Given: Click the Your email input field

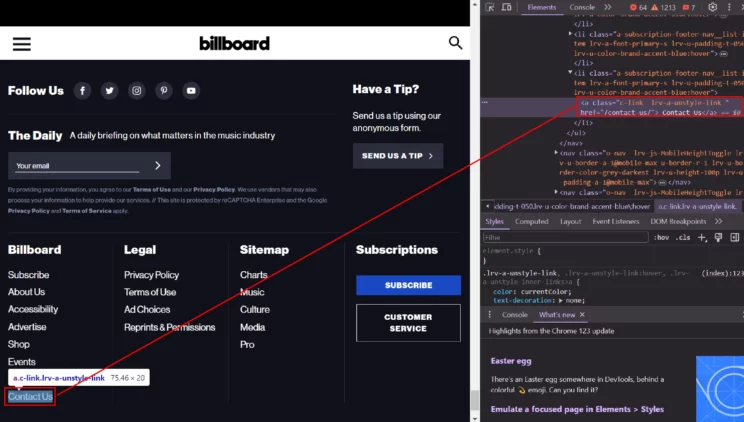Looking at the screenshot, I should 77,166.
